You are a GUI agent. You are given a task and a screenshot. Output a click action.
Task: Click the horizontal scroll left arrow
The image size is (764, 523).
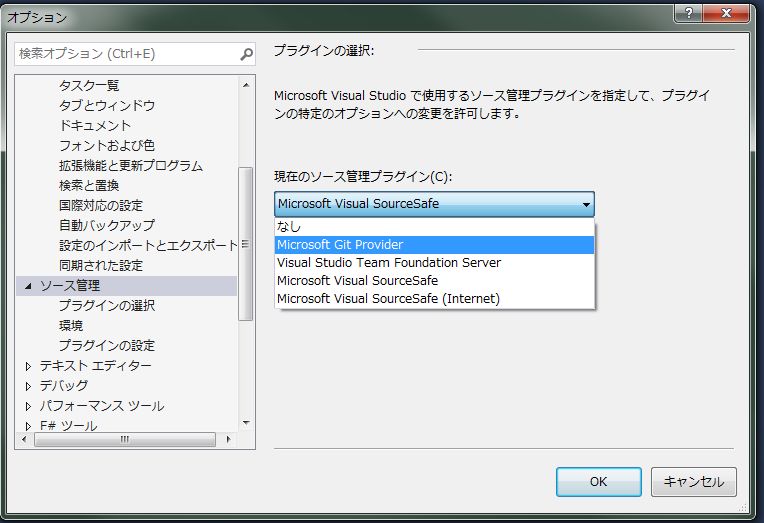[24, 439]
